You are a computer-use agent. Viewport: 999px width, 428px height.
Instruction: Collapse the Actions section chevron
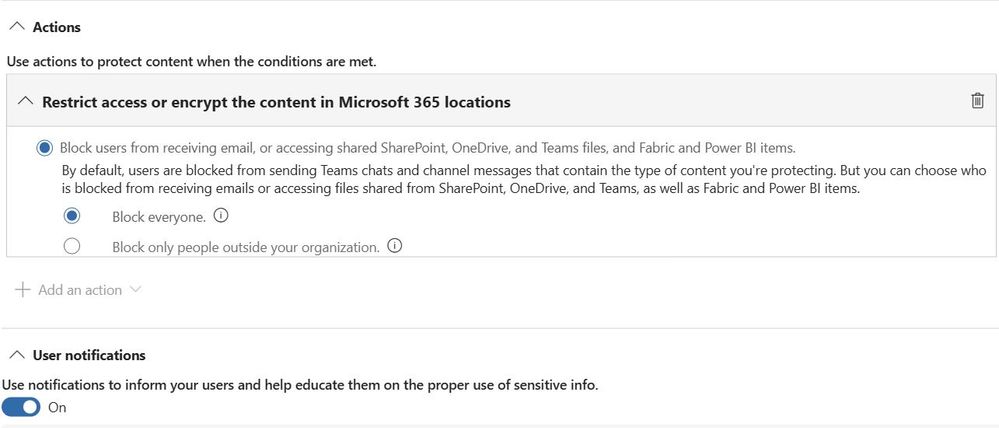coord(15,27)
